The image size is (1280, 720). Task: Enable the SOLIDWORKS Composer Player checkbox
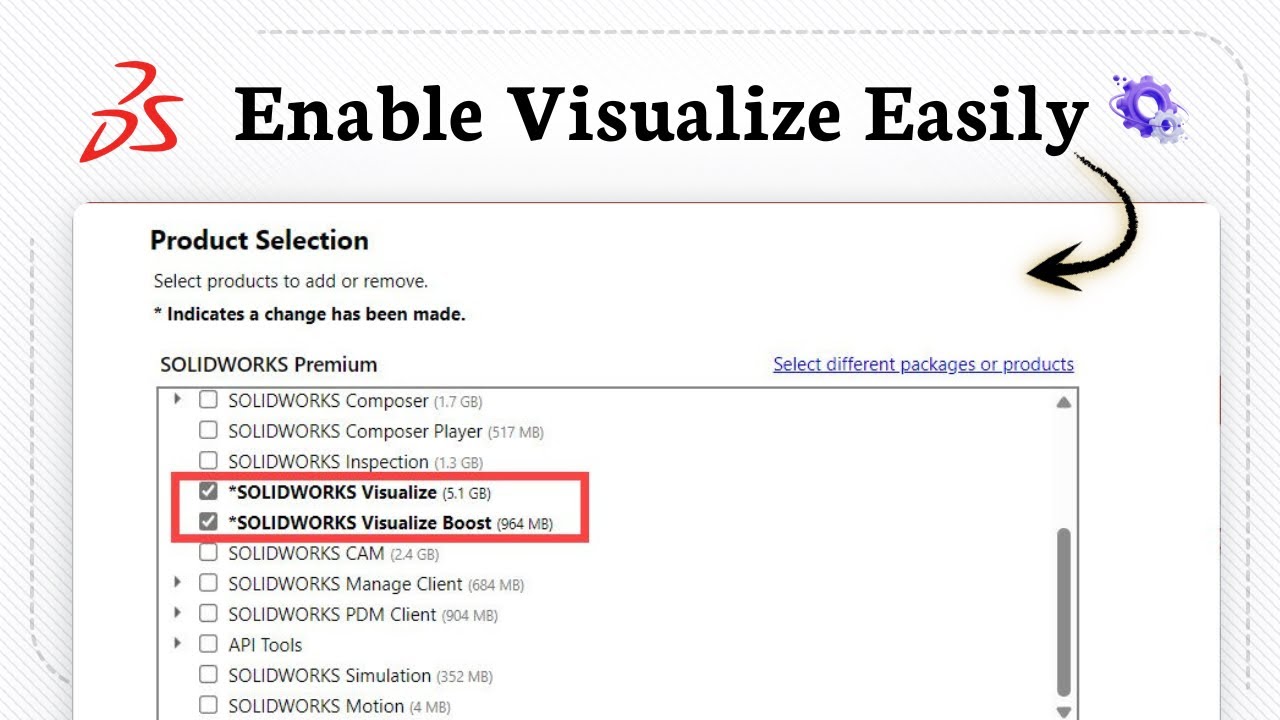point(208,431)
